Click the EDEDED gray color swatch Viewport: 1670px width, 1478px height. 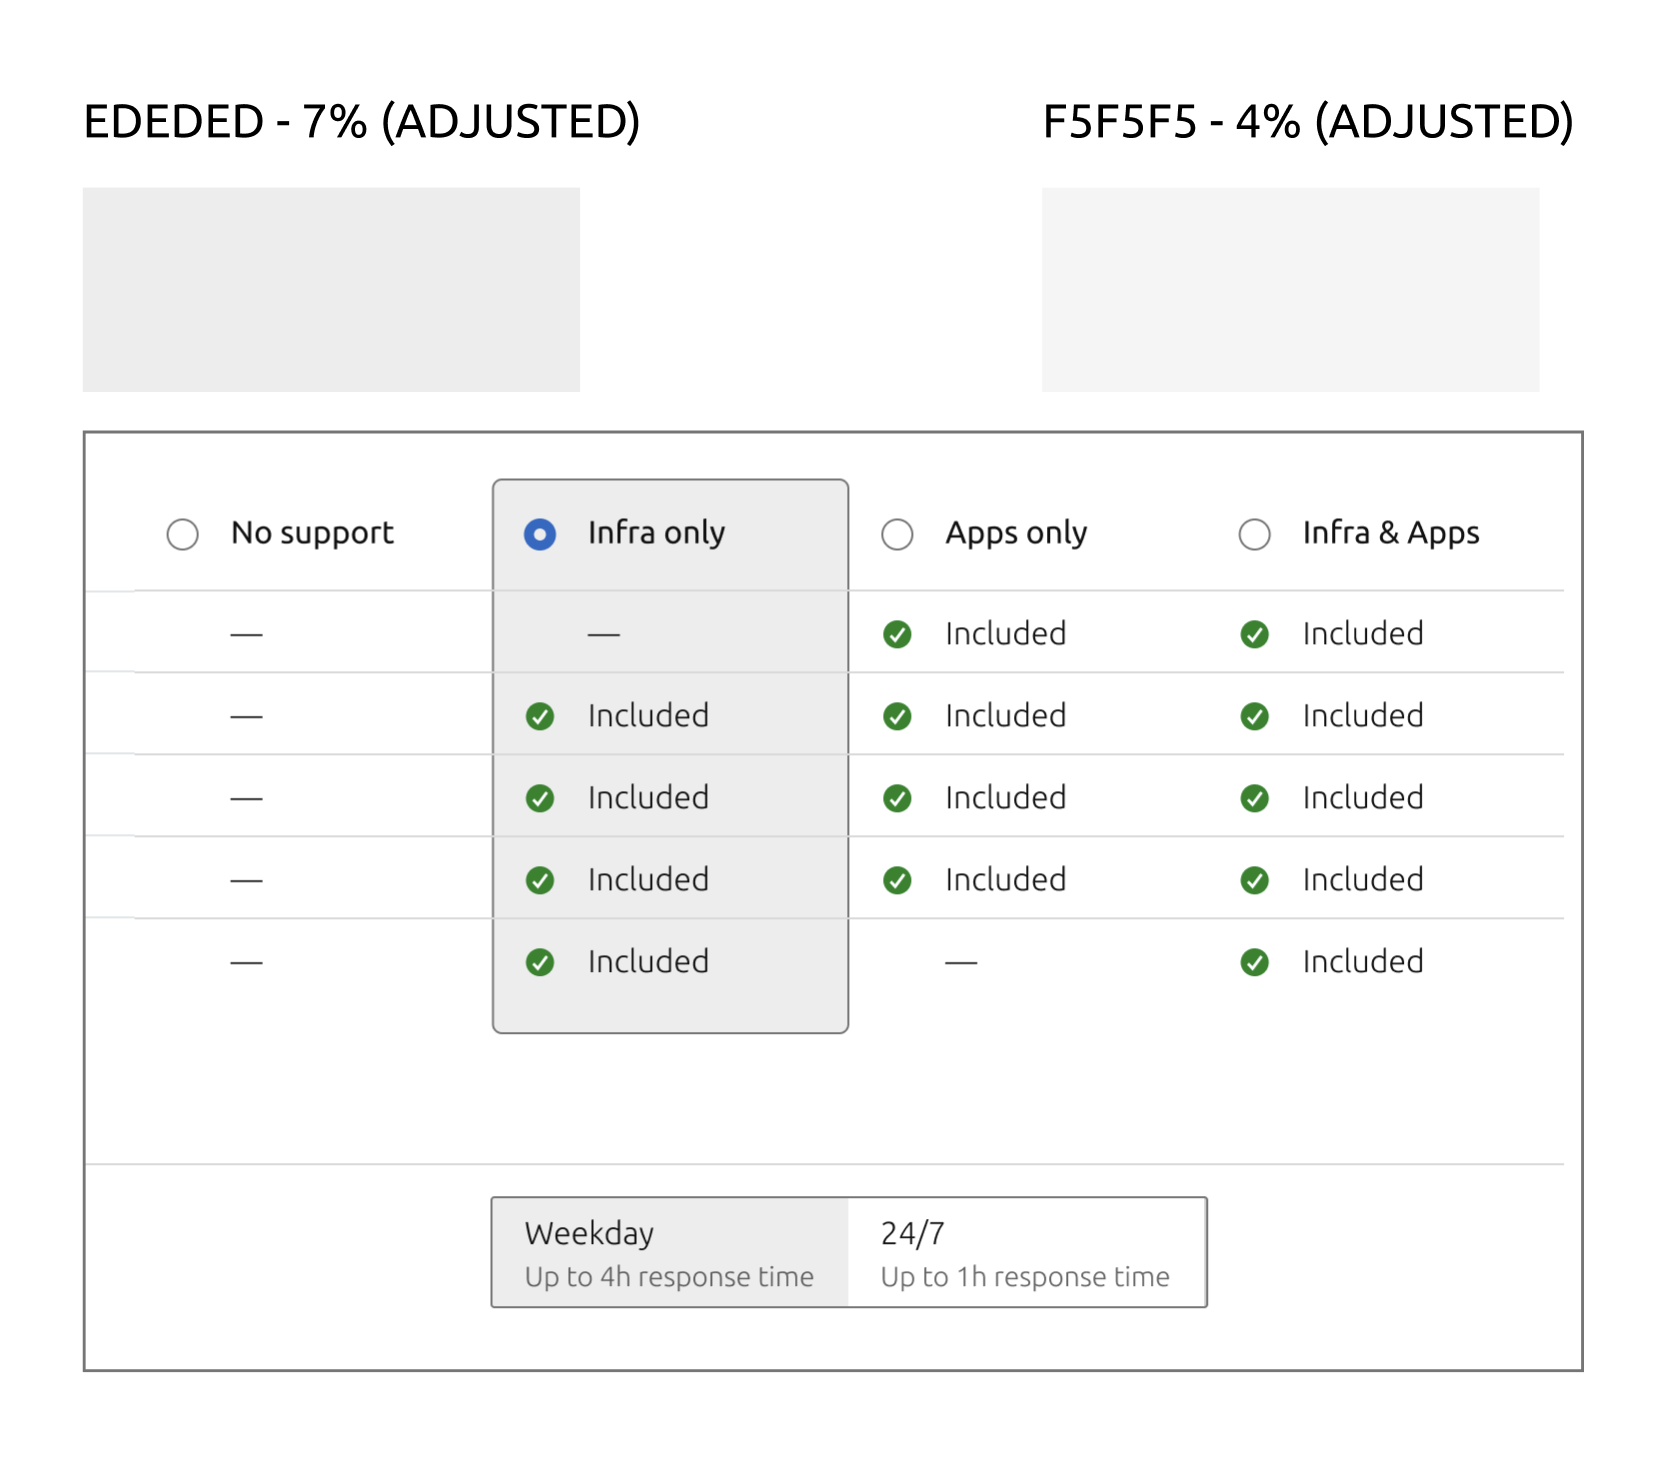click(331, 289)
